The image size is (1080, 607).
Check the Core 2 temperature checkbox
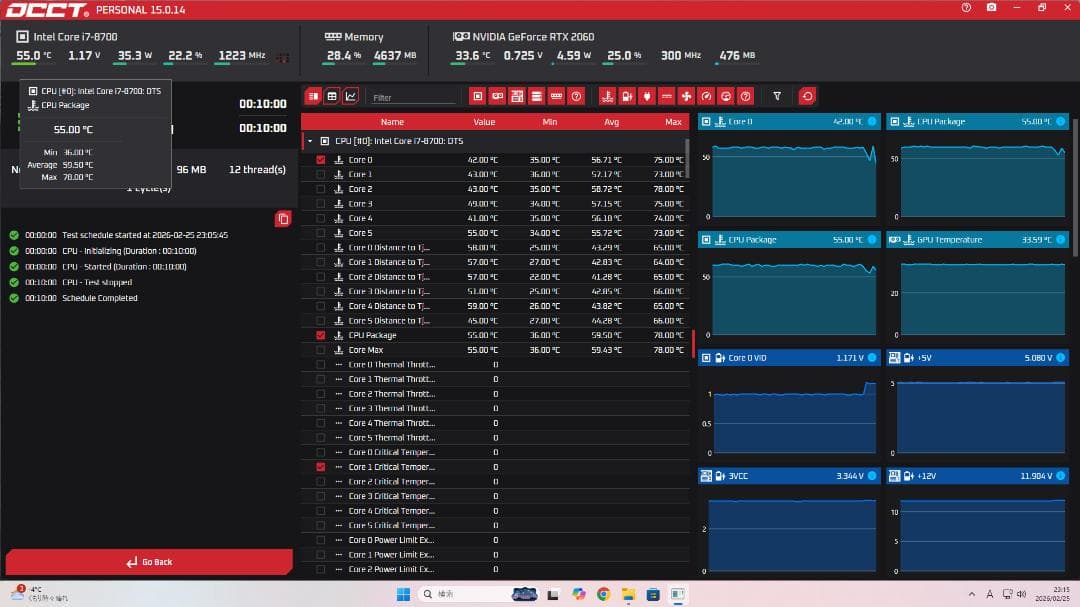coord(321,189)
